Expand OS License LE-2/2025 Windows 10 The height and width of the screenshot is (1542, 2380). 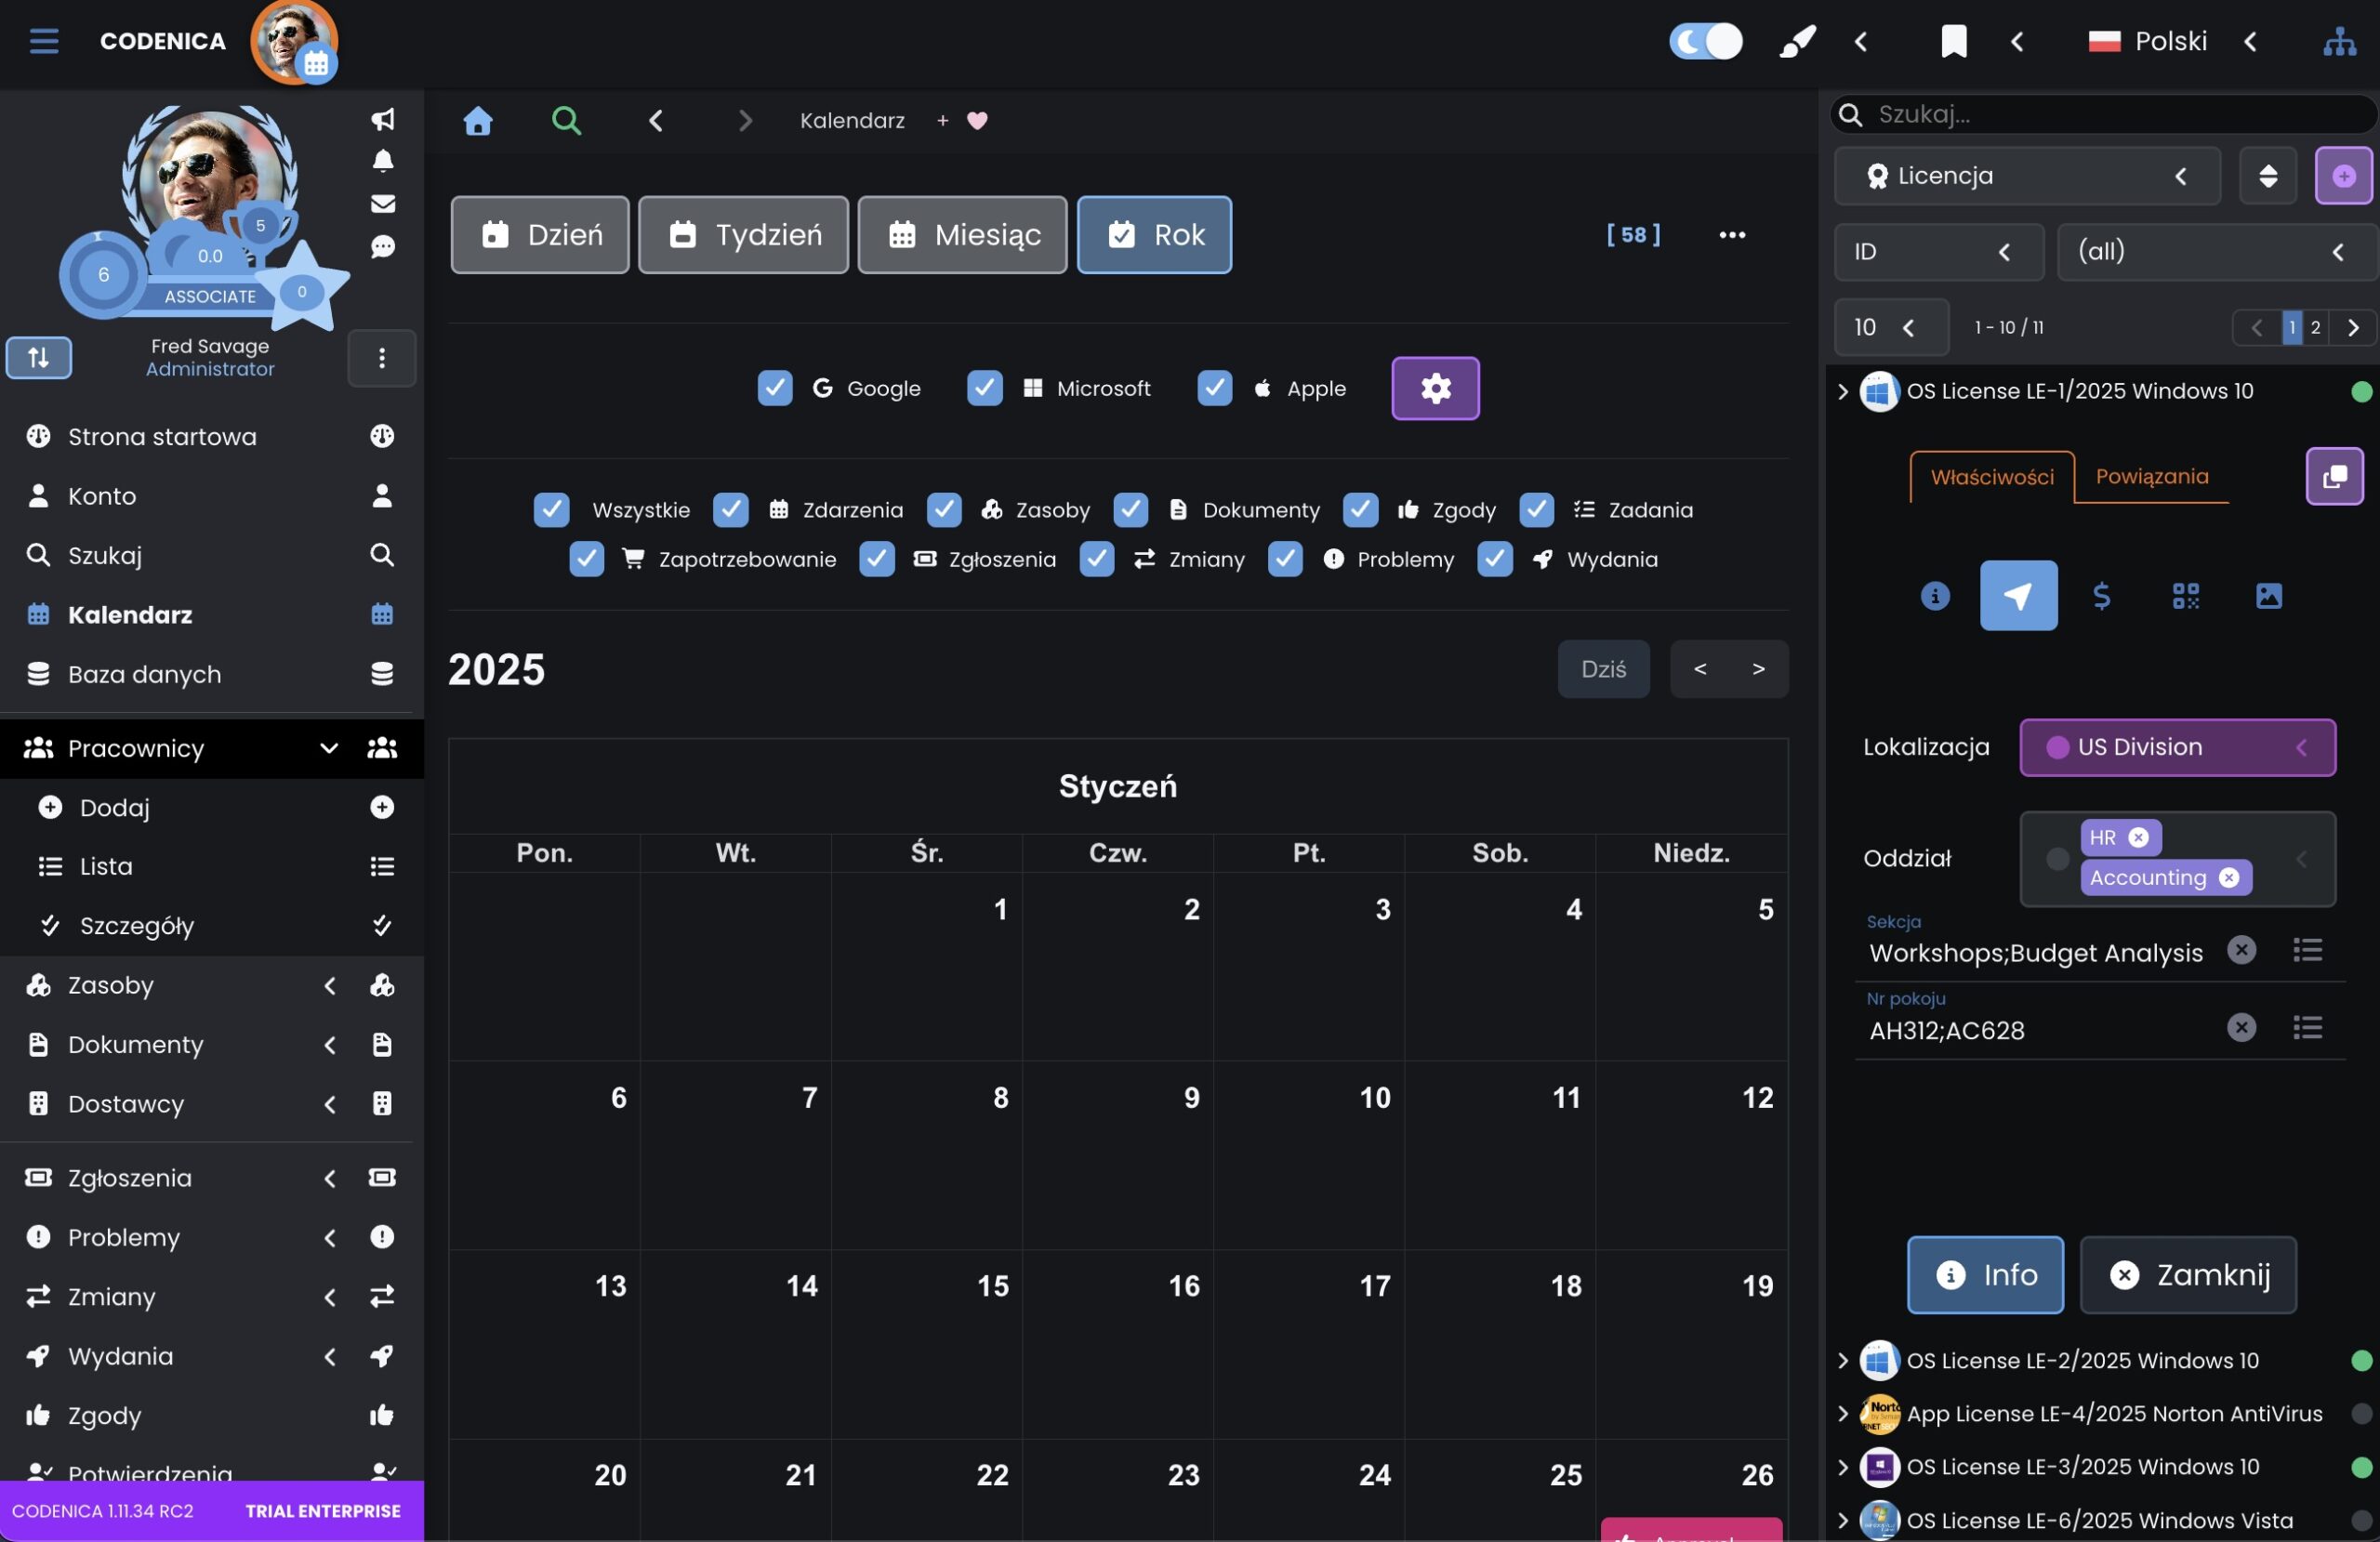click(1843, 1360)
